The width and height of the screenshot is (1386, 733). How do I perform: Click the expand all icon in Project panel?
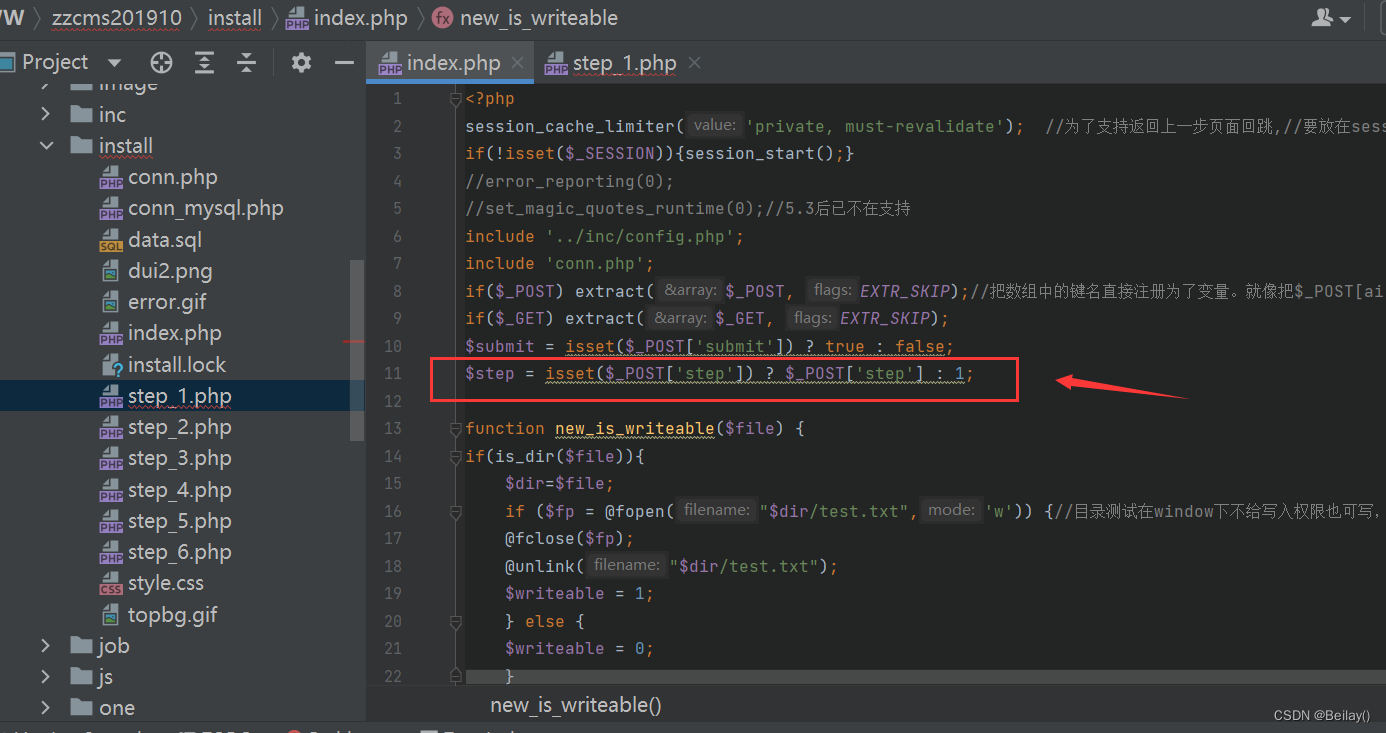pyautogui.click(x=204, y=63)
